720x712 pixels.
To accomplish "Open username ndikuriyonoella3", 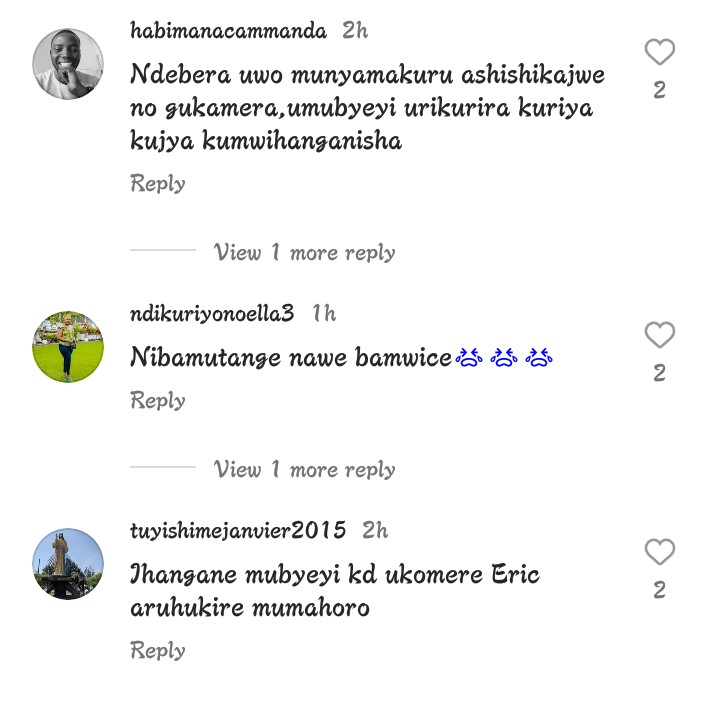I will 212,314.
